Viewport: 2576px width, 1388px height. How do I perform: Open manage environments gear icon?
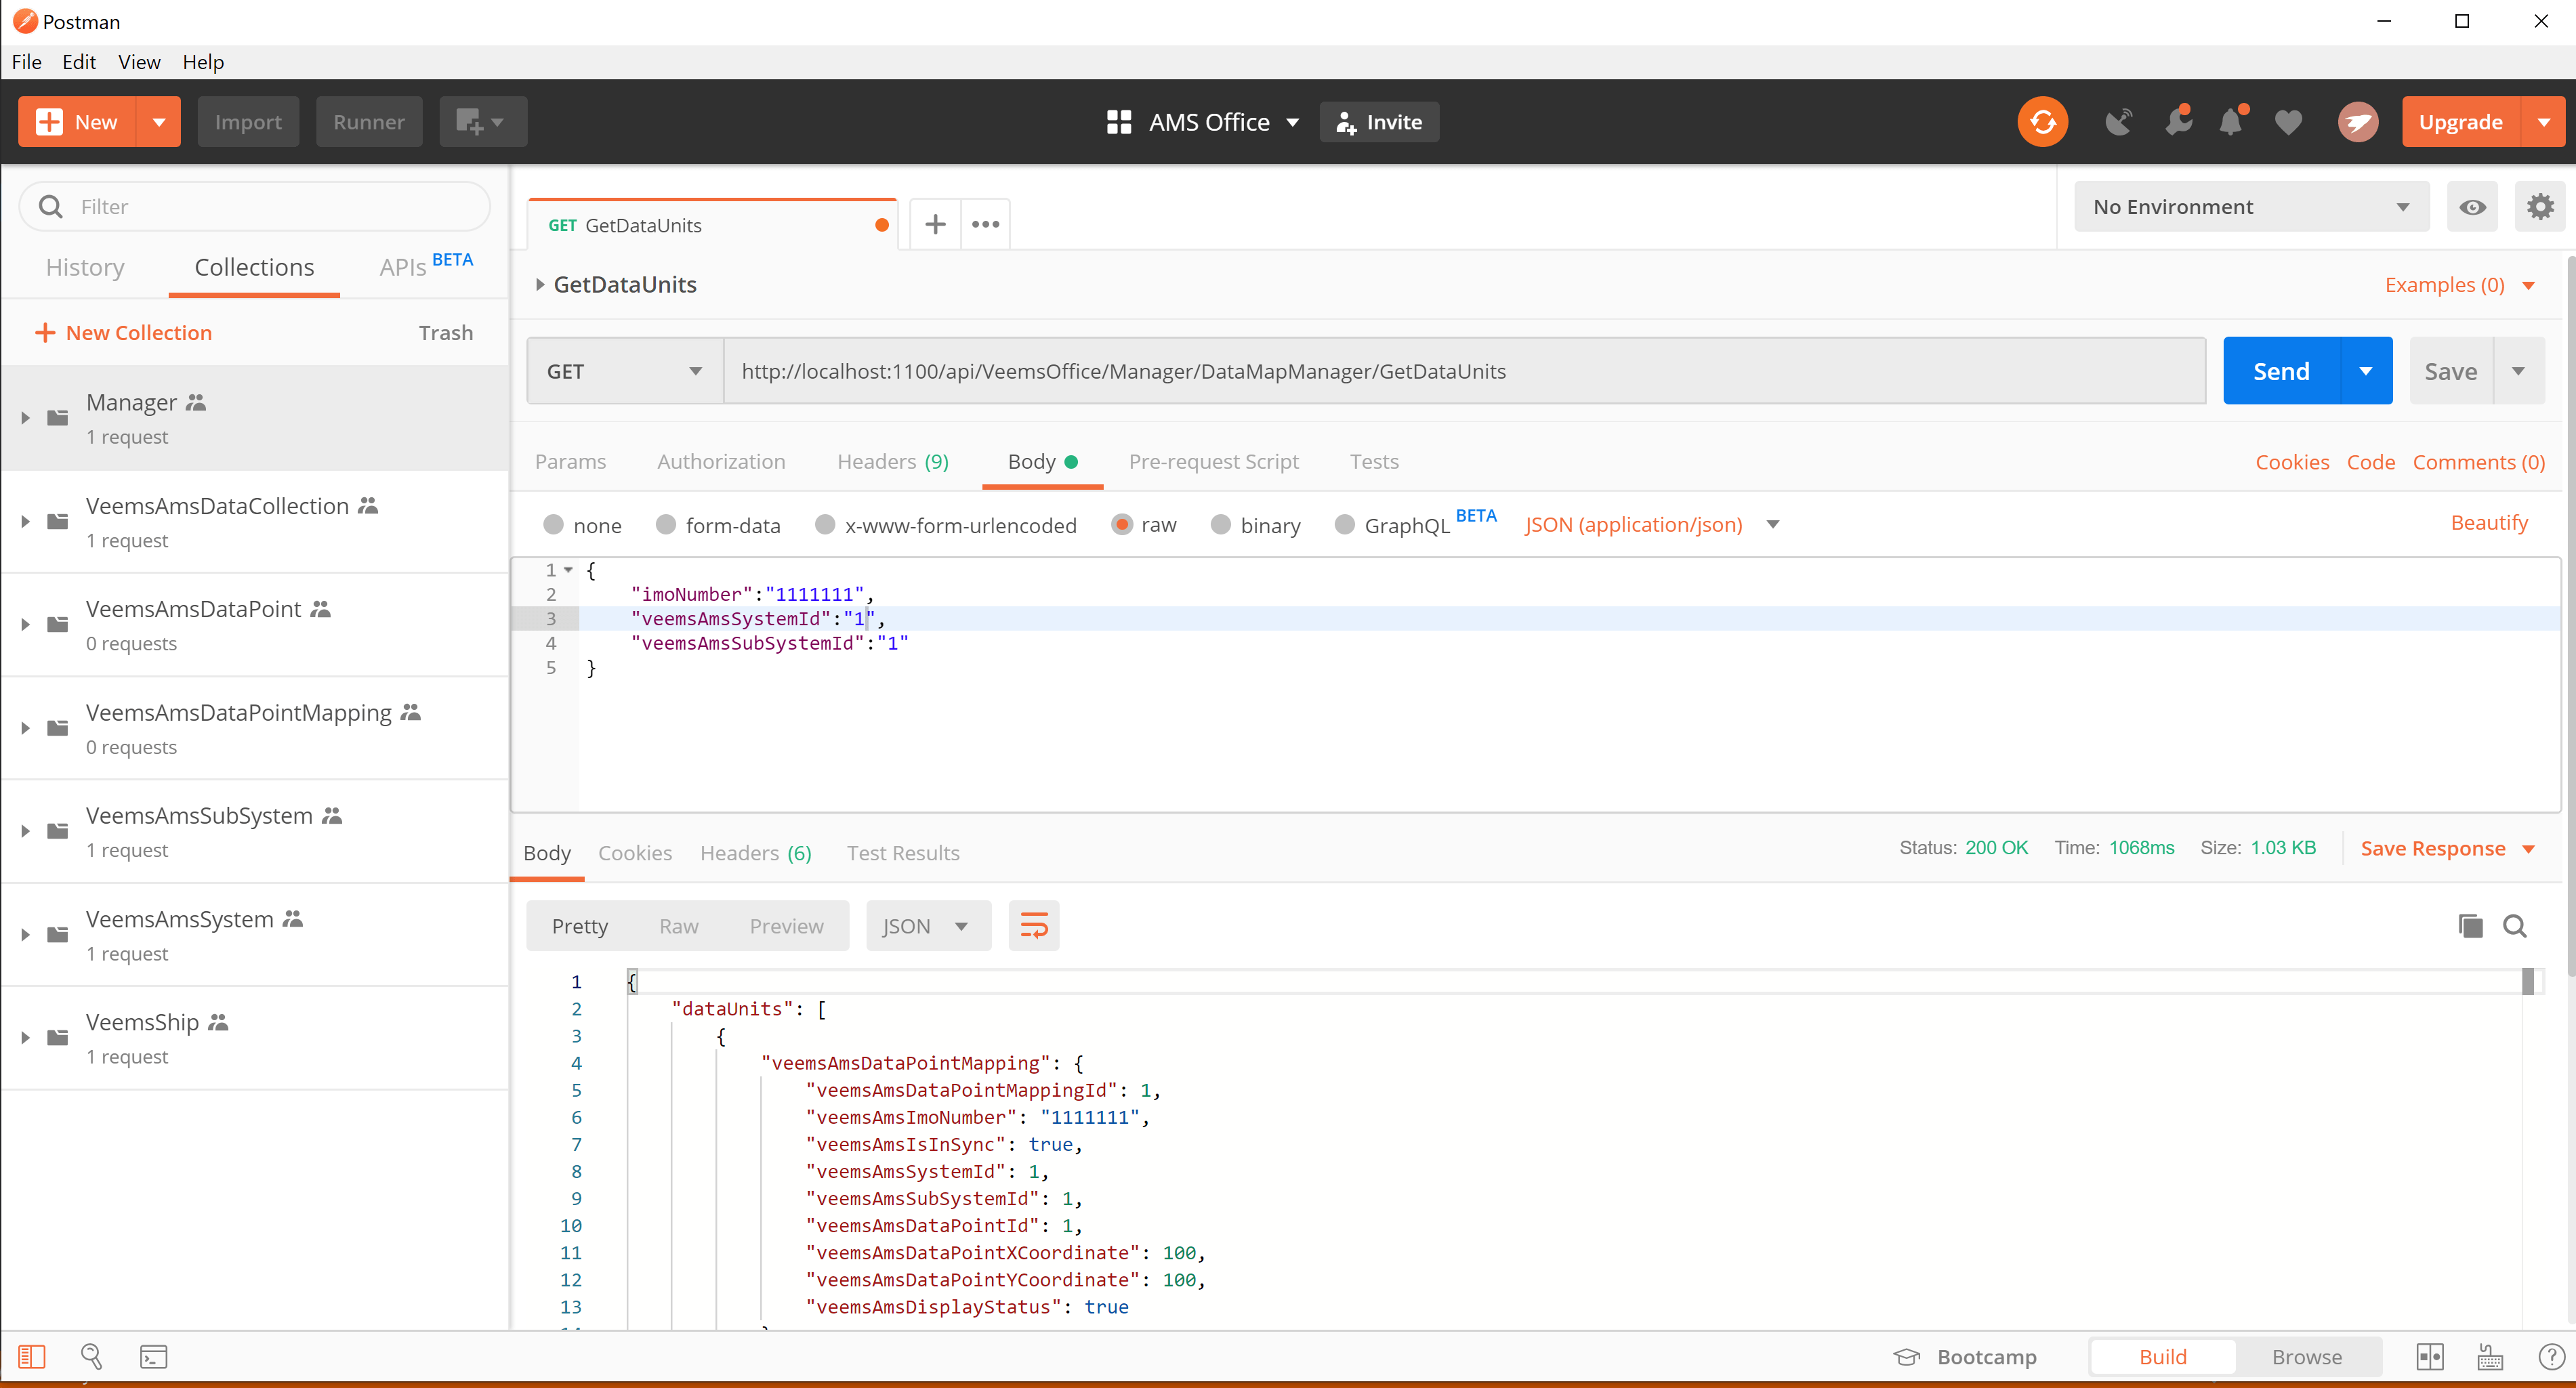pyautogui.click(x=2540, y=207)
